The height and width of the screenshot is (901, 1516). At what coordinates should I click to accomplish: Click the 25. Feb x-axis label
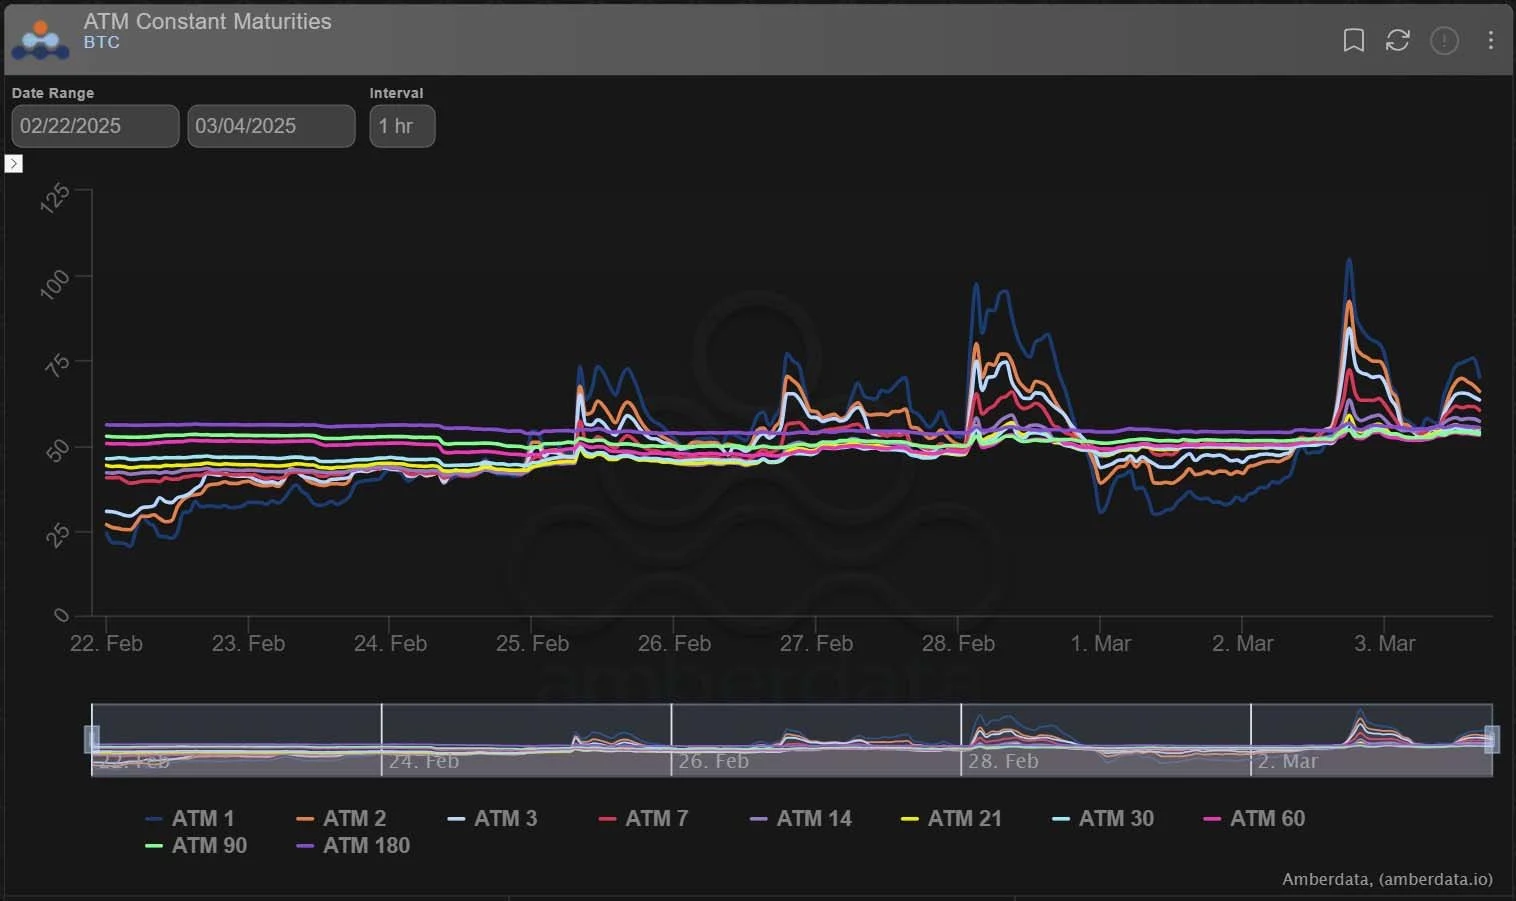[x=532, y=643]
